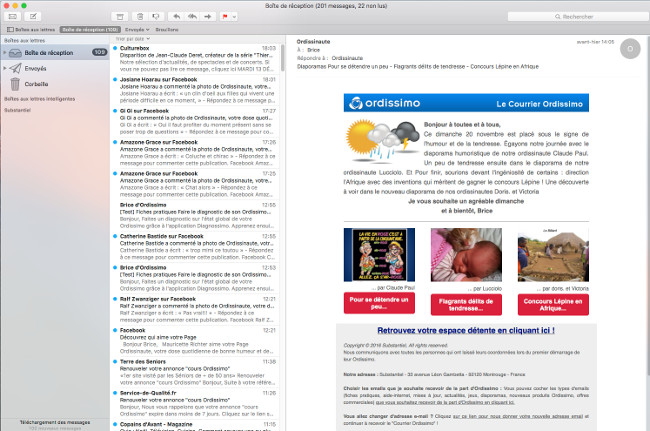Open the baby and cat diaporama thumbnail

466,254
